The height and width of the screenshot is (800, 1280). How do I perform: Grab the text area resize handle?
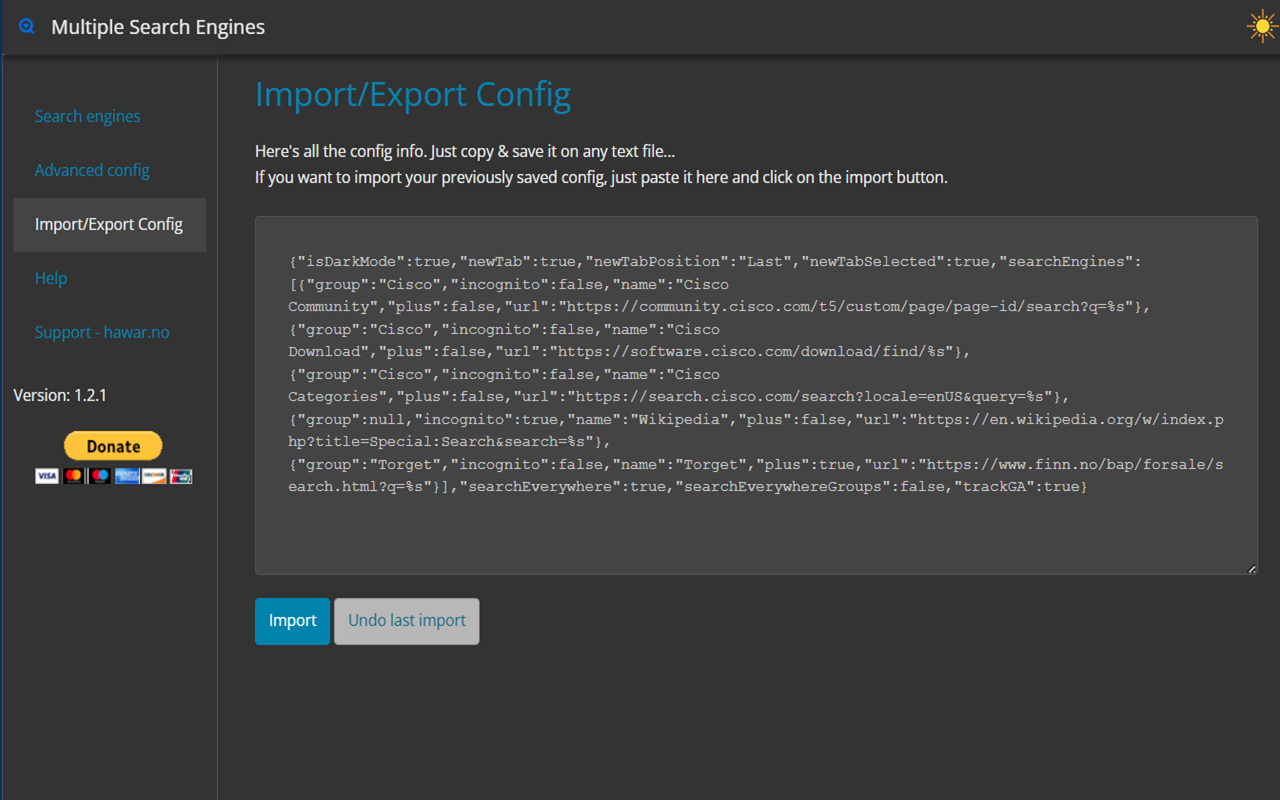(1251, 569)
